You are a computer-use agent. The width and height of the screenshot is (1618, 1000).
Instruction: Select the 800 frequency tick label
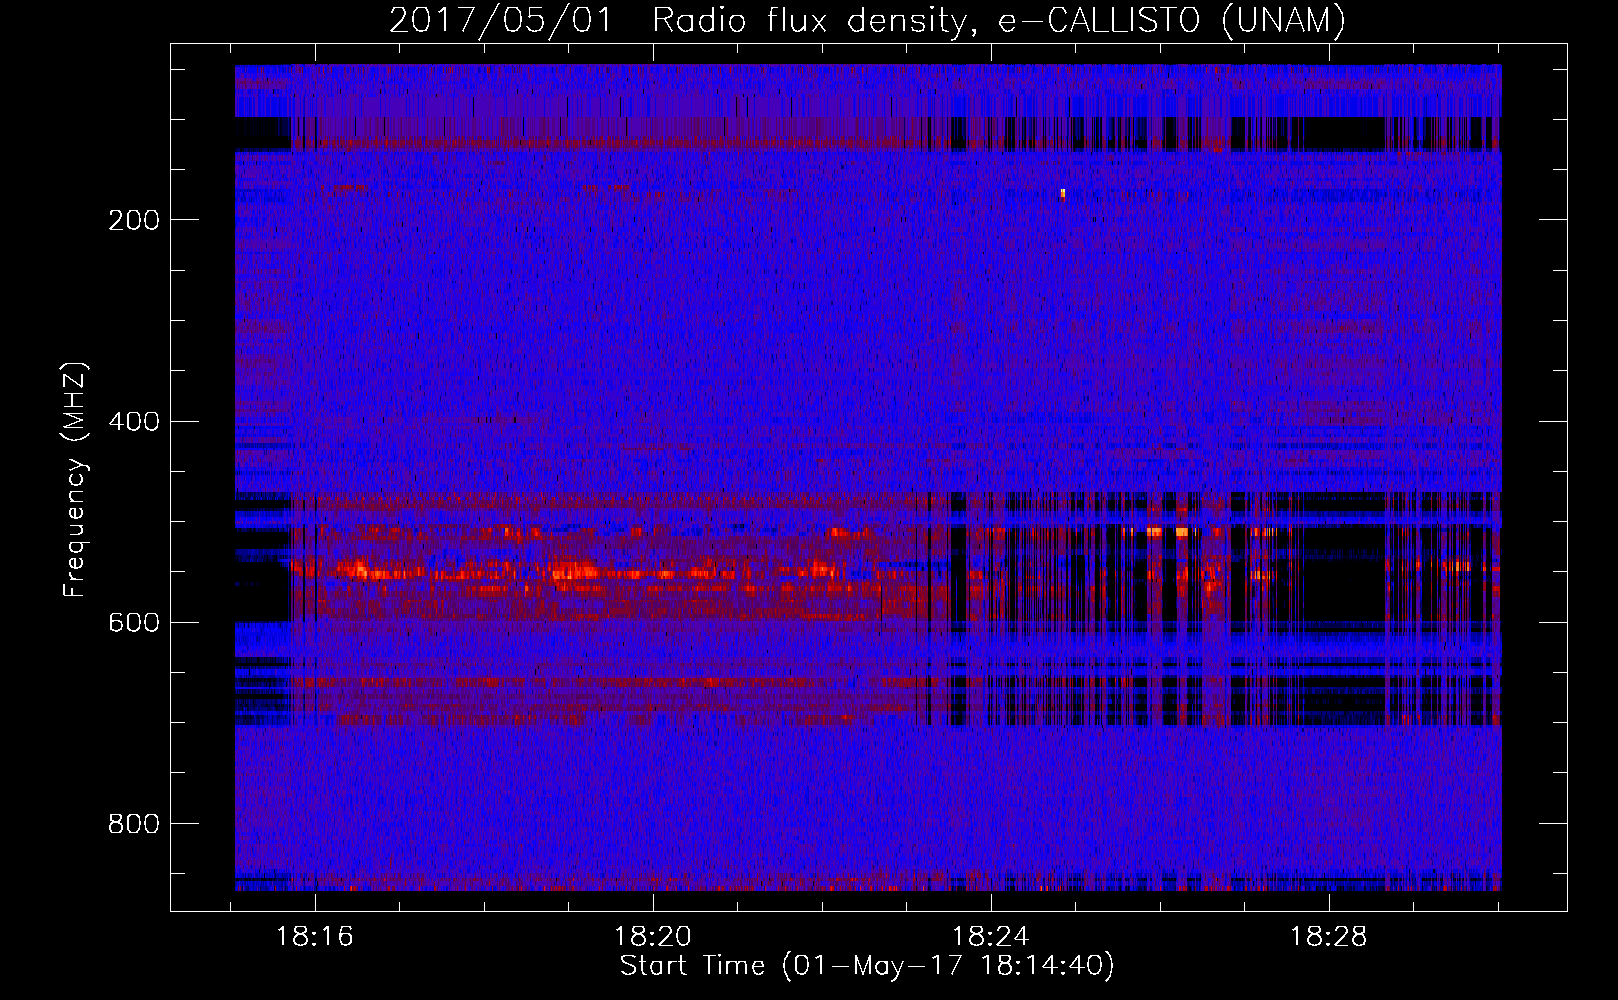pyautogui.click(x=134, y=823)
